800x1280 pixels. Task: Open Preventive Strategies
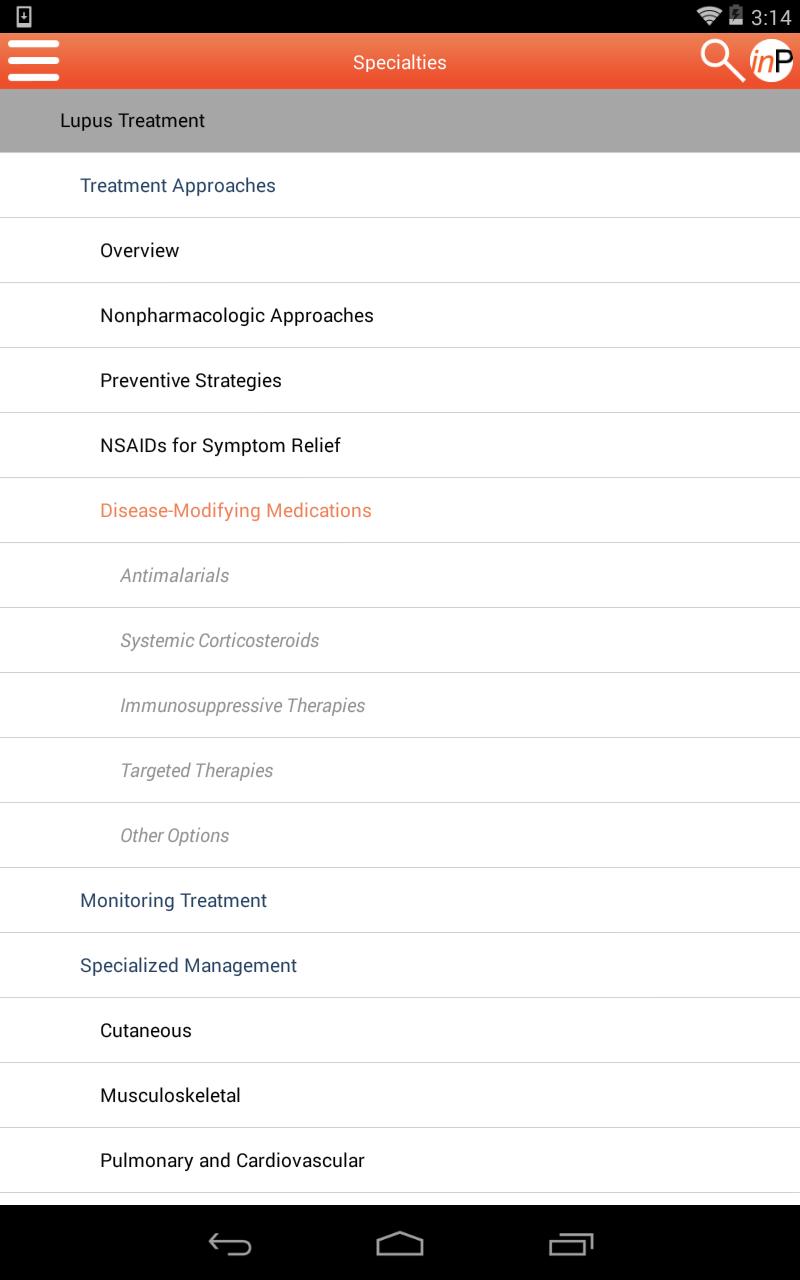191,381
